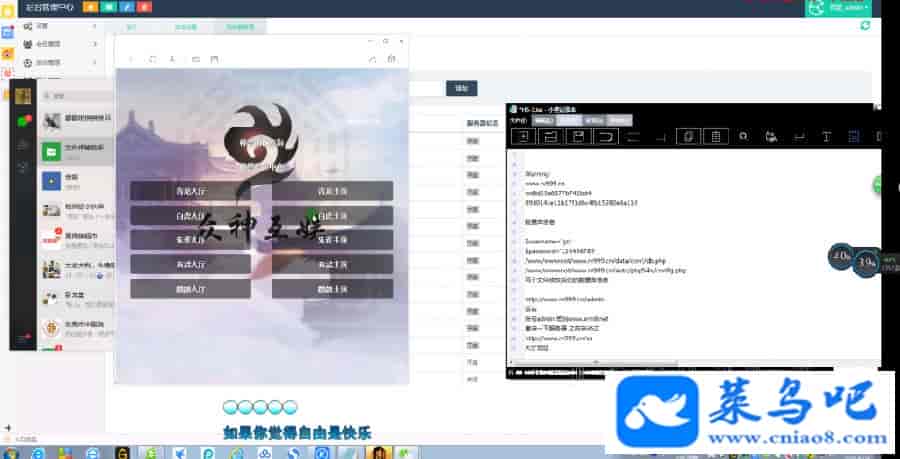This screenshot has height=459, width=900.
Task: Click the 麒麟入厅 button in the game lobby
Action: tap(190, 288)
